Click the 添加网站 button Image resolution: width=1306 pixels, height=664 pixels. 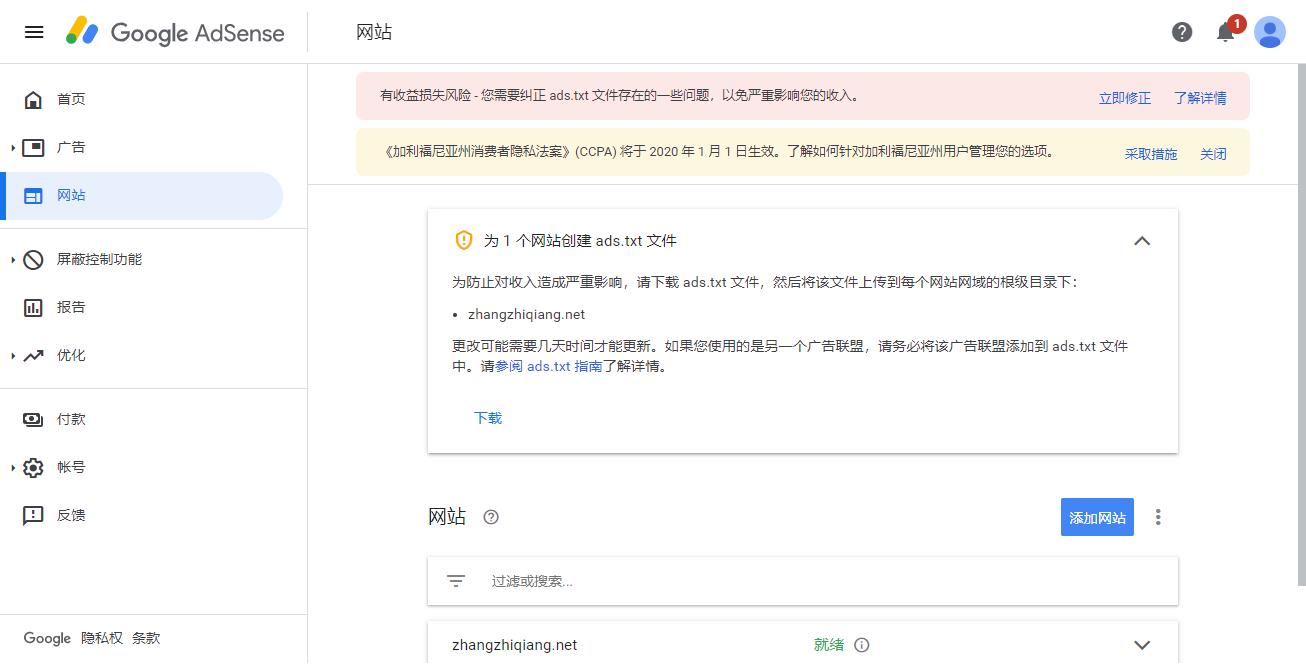pos(1097,517)
